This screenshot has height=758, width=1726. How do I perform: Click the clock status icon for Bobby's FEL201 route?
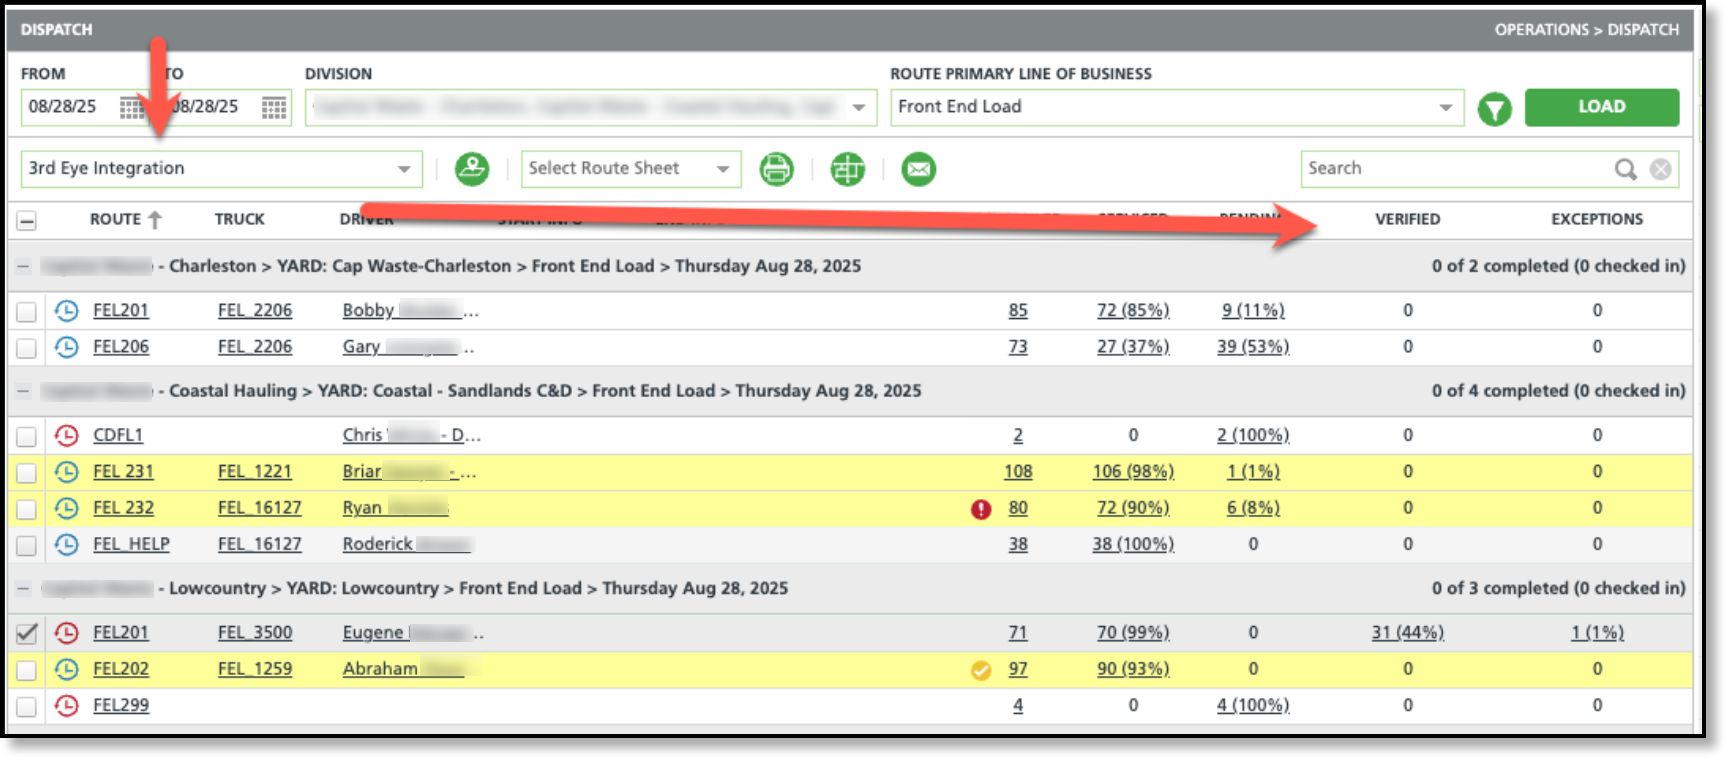pos(66,311)
